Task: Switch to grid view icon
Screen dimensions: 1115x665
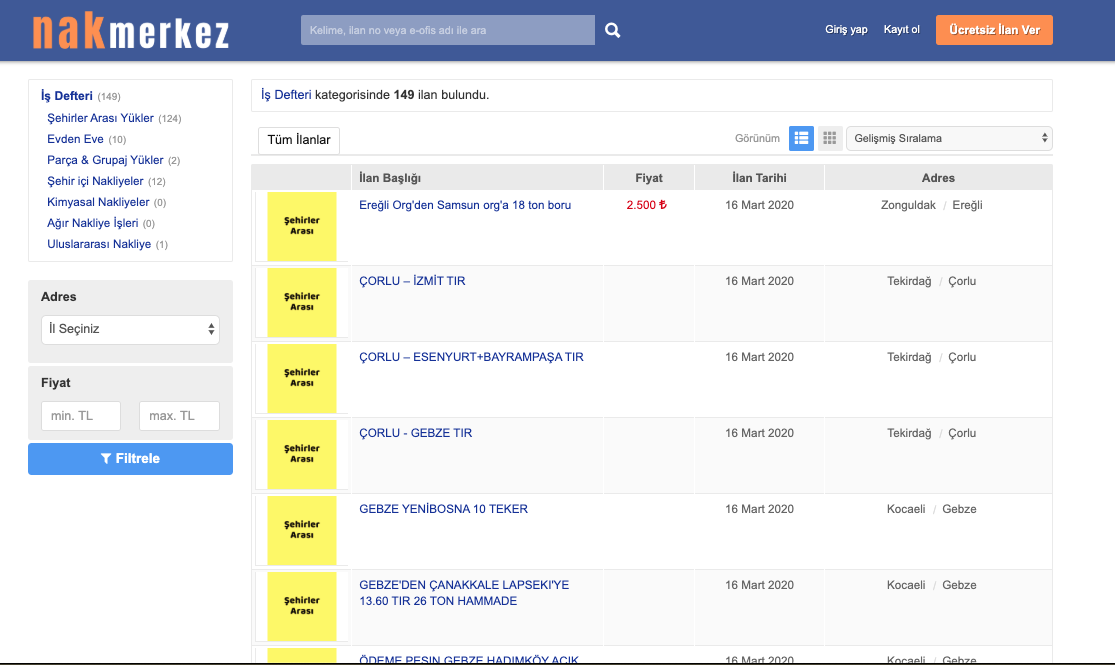Action: (x=830, y=138)
